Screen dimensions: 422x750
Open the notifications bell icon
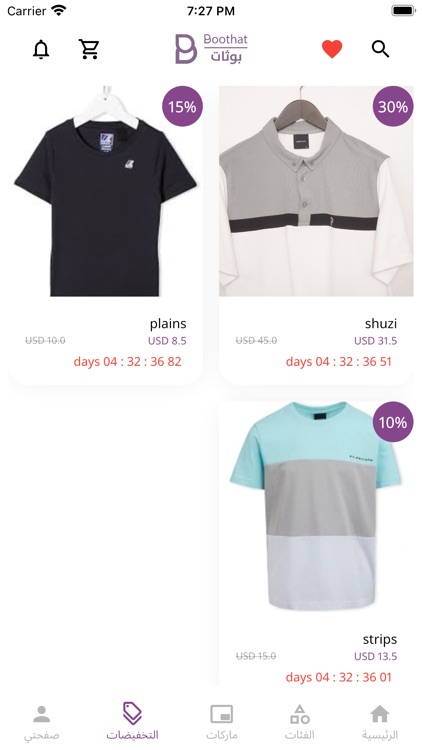click(41, 49)
